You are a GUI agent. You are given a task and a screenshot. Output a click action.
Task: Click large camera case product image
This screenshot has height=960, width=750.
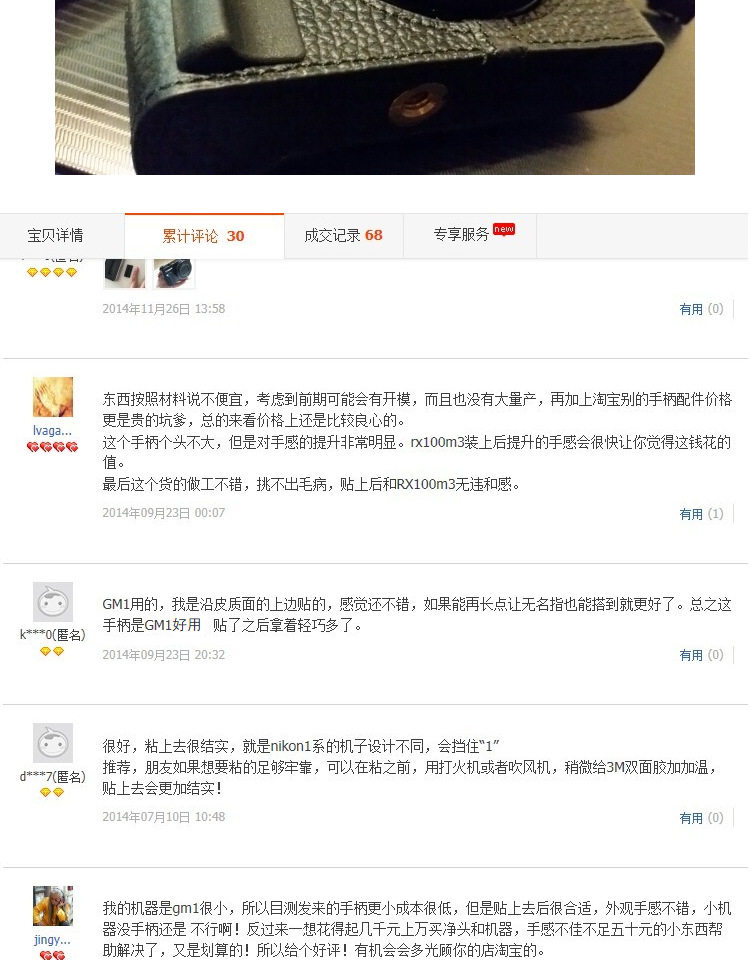[x=375, y=87]
